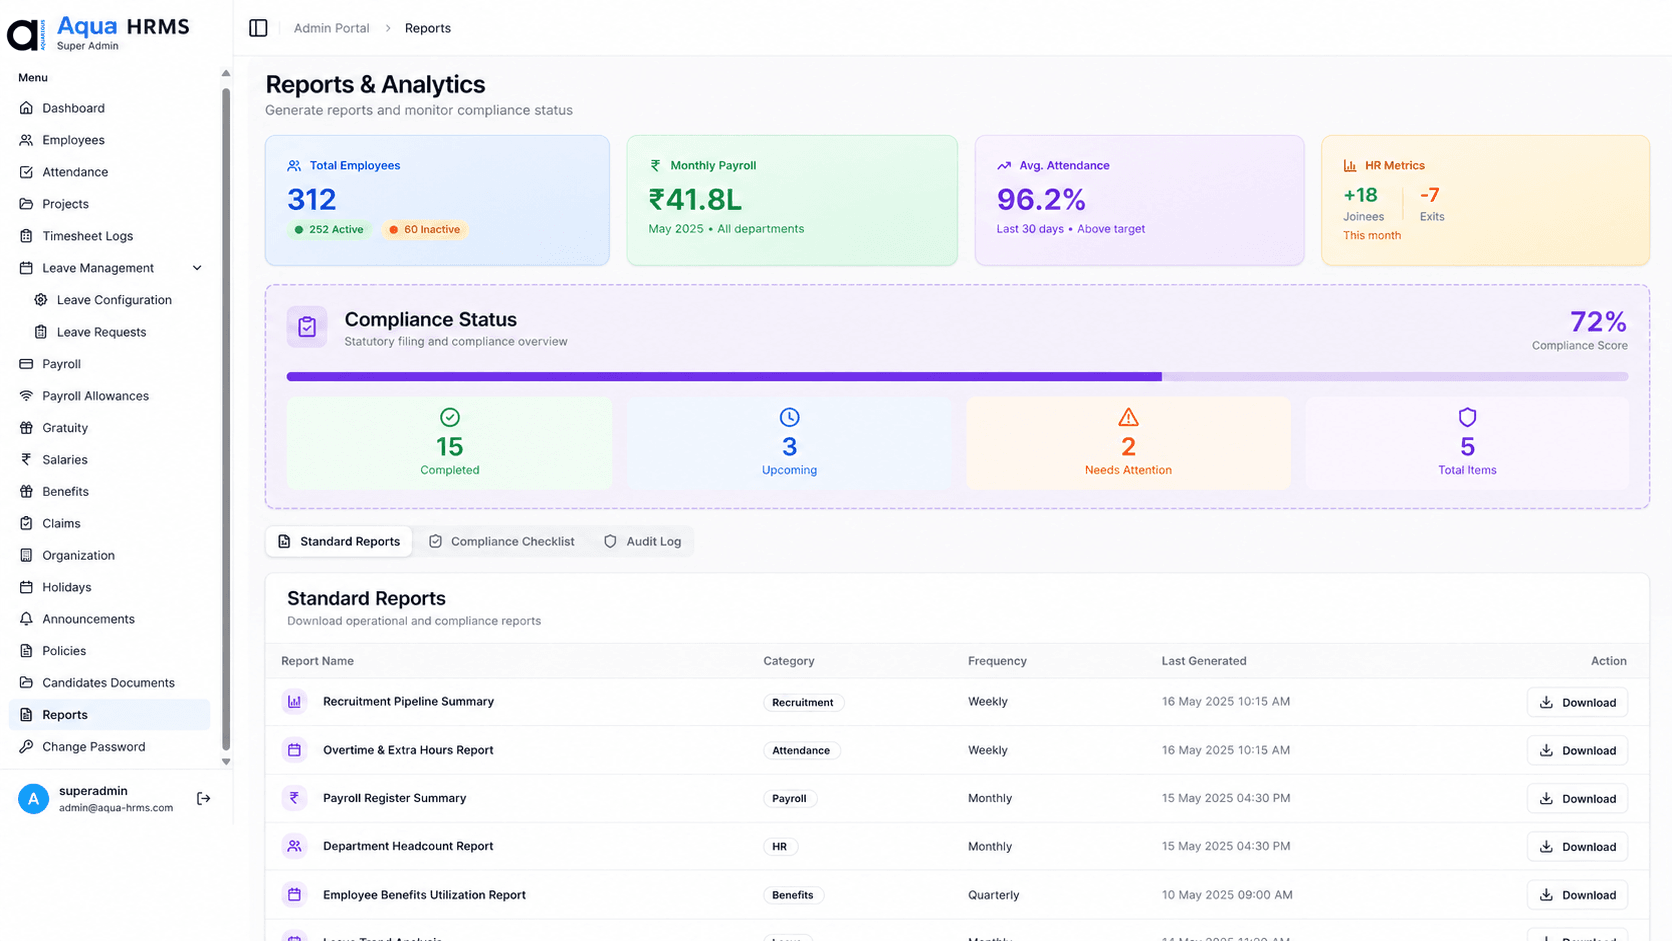1672x941 pixels.
Task: Click the Gratuity gift icon
Action: tap(26, 428)
